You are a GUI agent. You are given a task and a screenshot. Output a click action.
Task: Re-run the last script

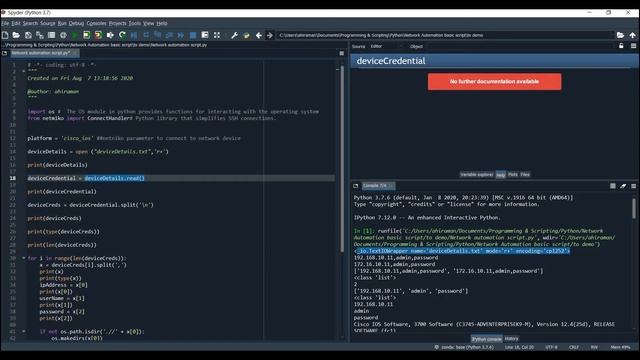(122, 35)
